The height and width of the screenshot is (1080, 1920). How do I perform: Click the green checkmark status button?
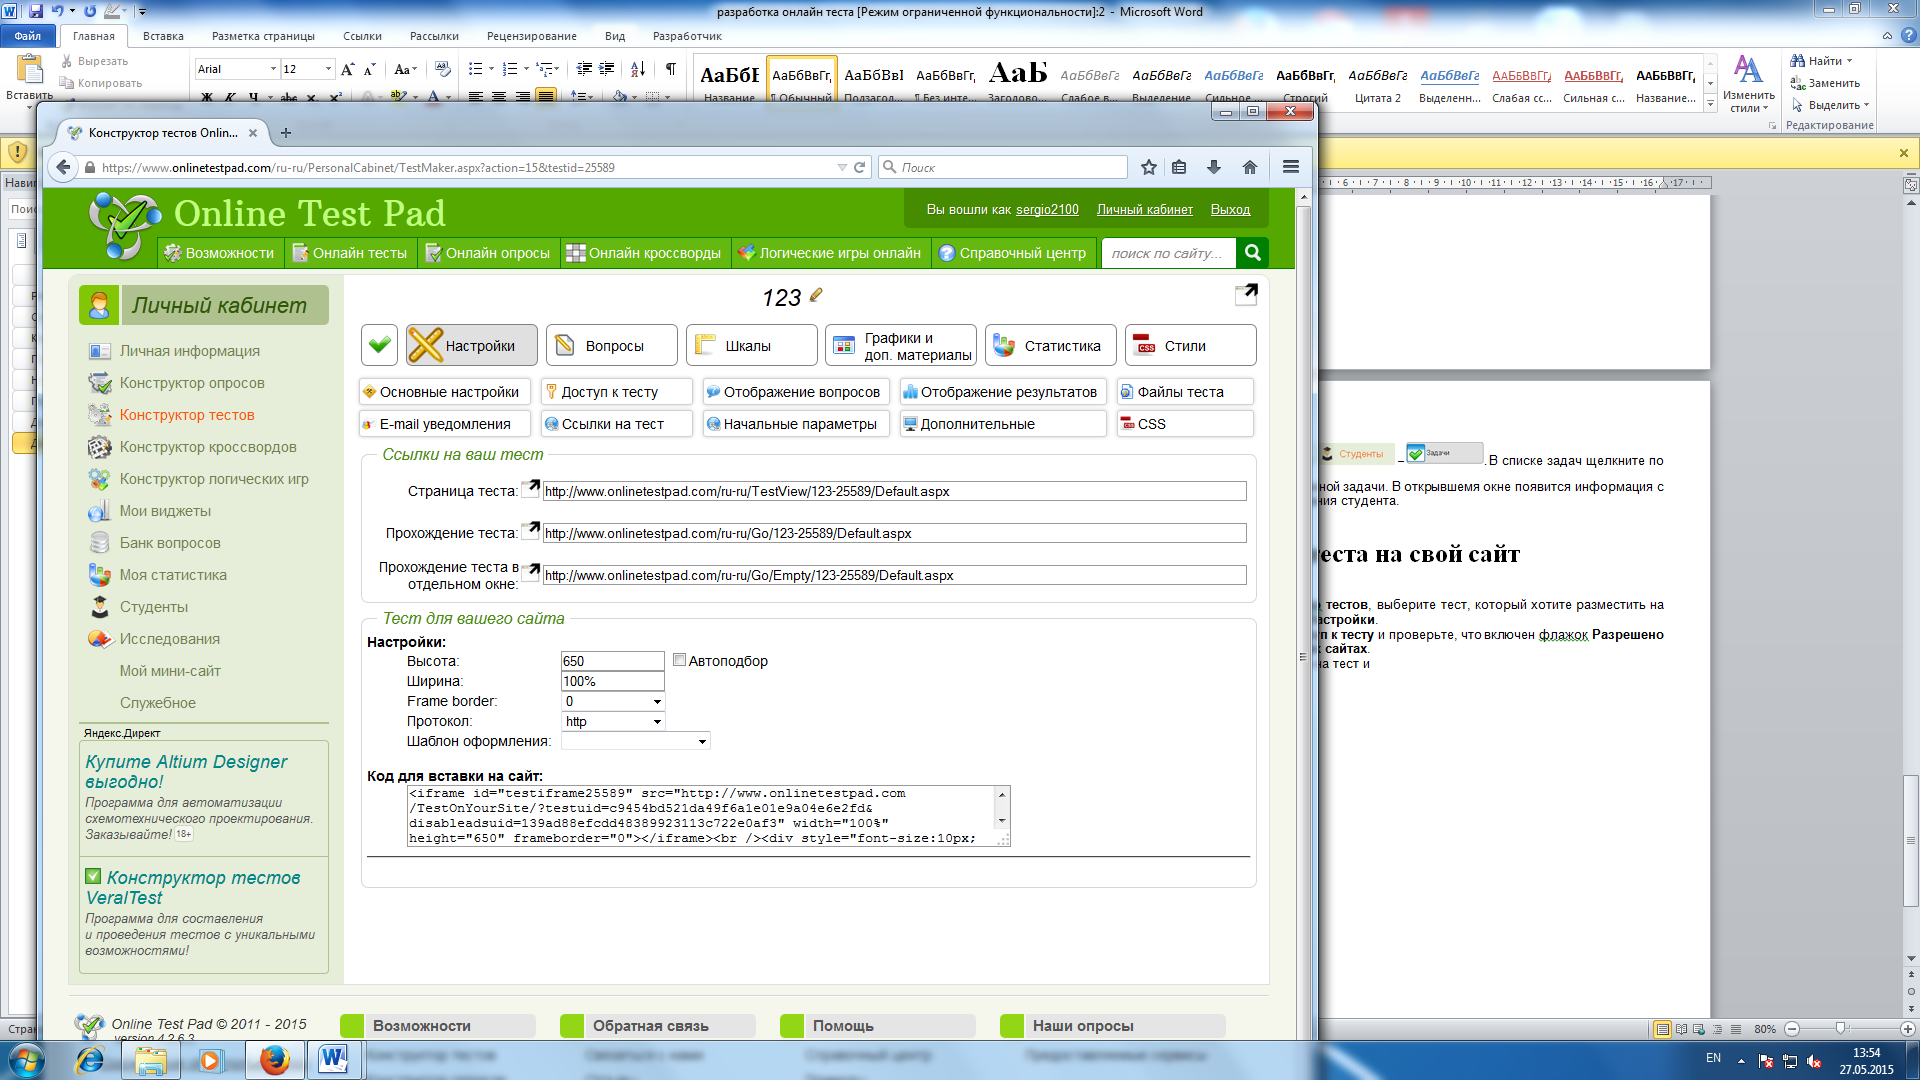coord(379,345)
